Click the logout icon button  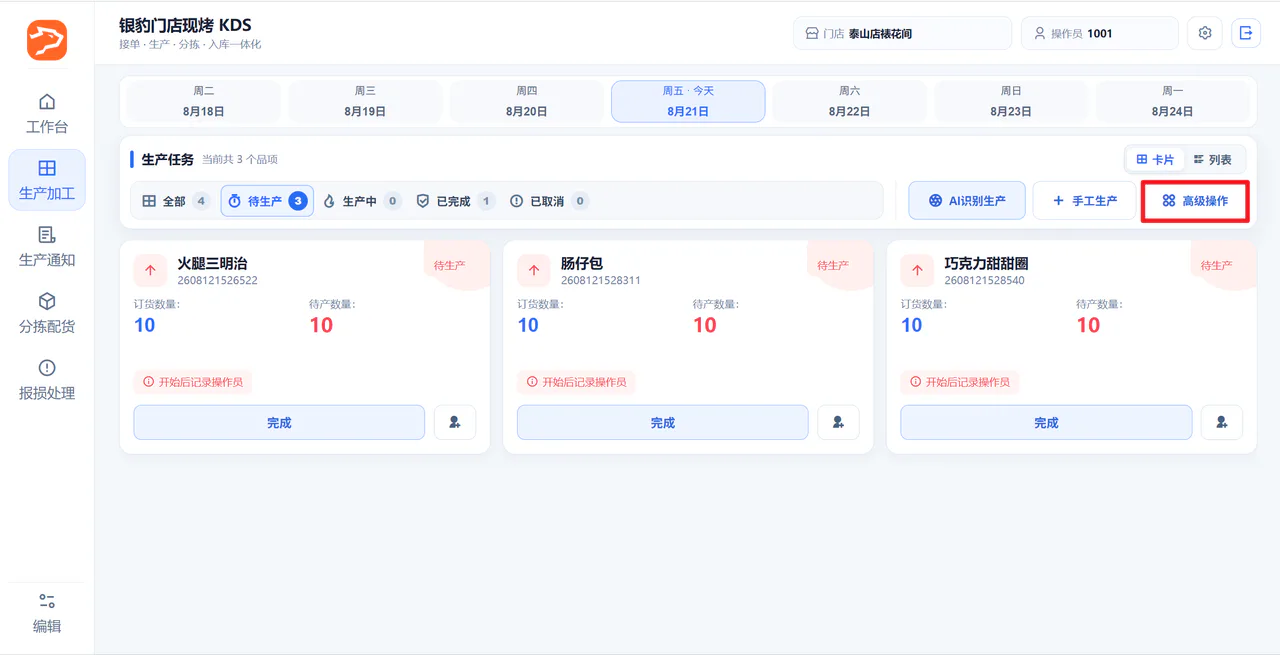point(1246,33)
